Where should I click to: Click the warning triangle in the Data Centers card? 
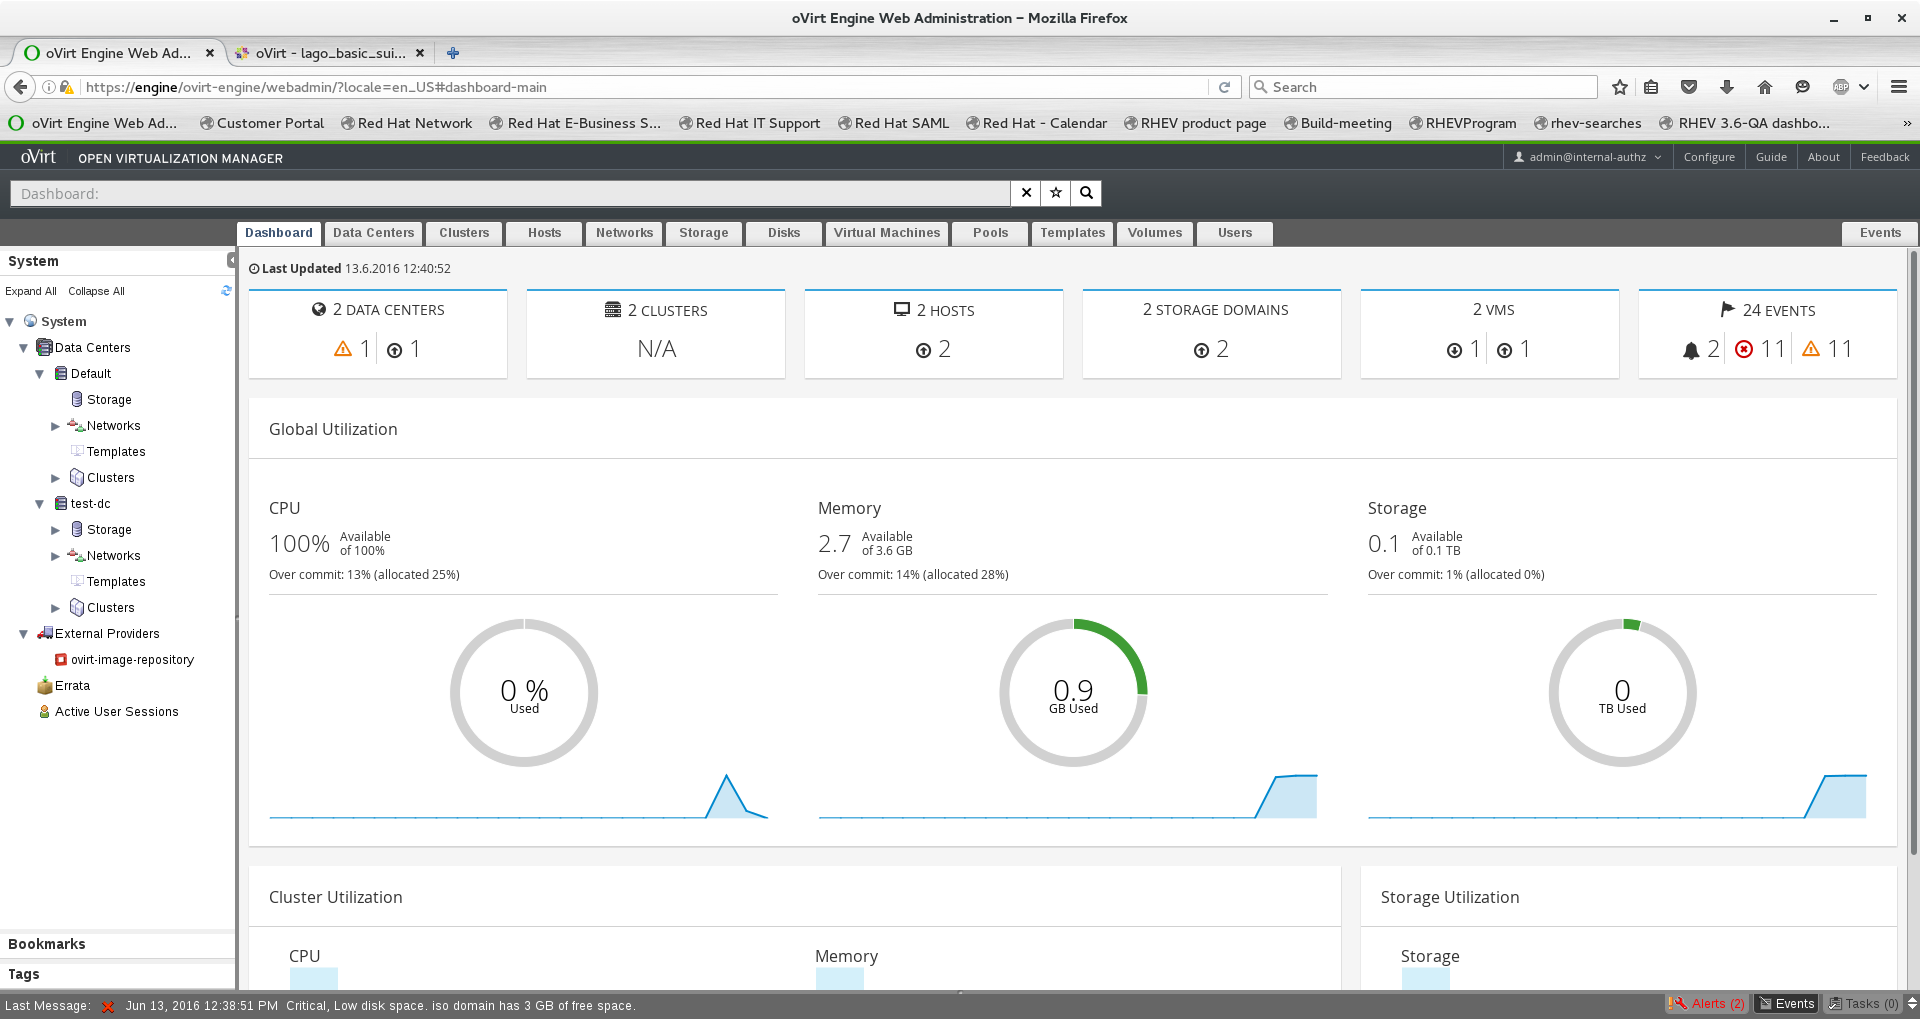click(343, 349)
